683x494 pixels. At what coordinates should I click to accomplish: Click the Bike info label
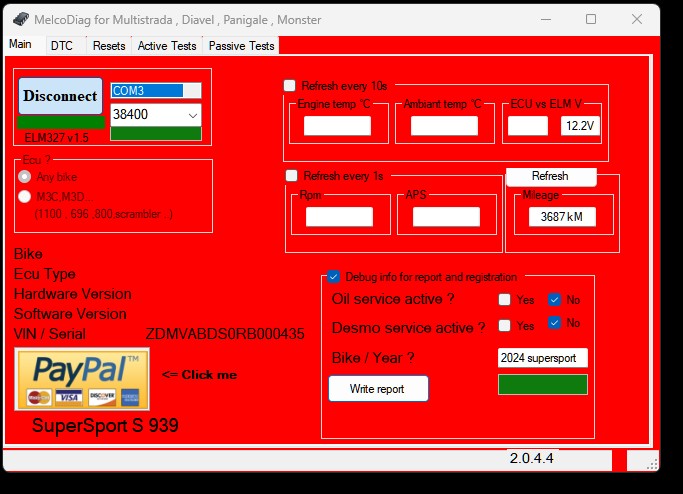click(28, 254)
